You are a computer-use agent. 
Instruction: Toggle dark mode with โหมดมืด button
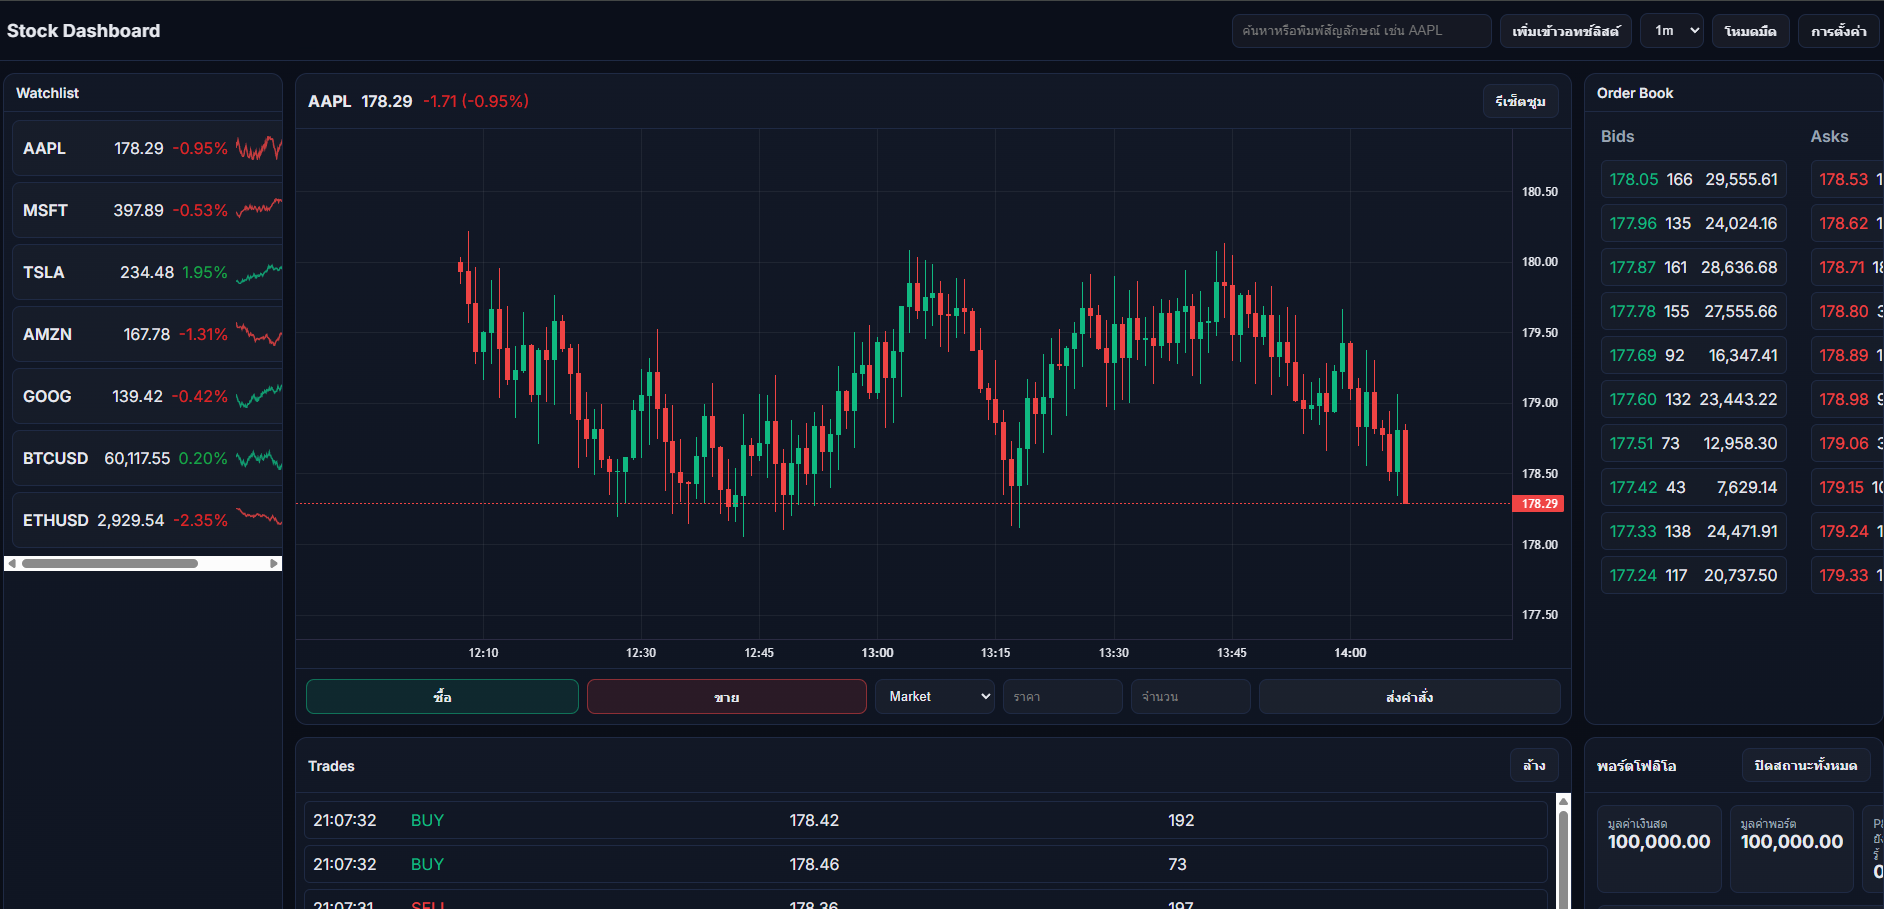[x=1750, y=31]
